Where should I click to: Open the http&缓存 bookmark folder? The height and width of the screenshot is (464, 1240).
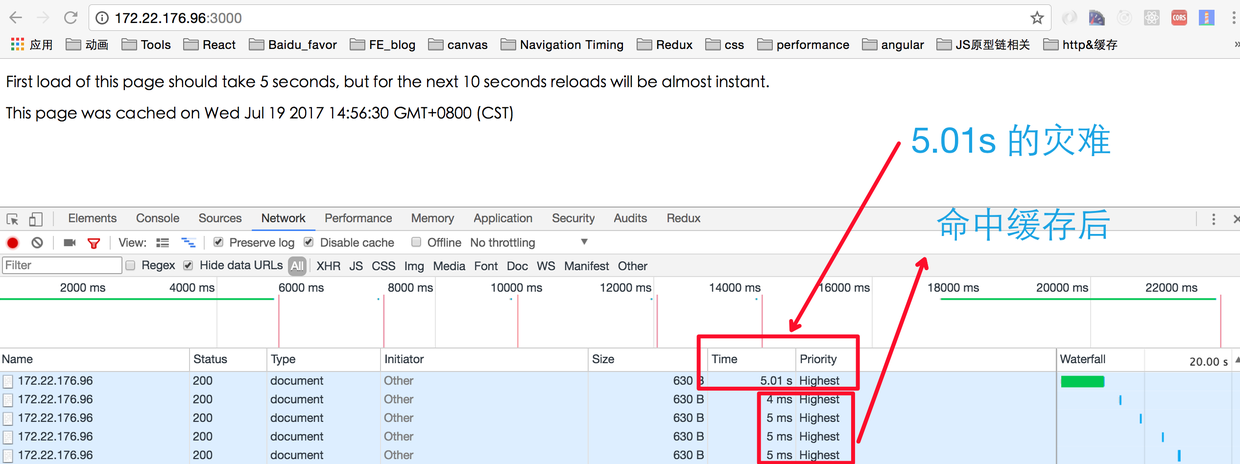pos(1080,44)
